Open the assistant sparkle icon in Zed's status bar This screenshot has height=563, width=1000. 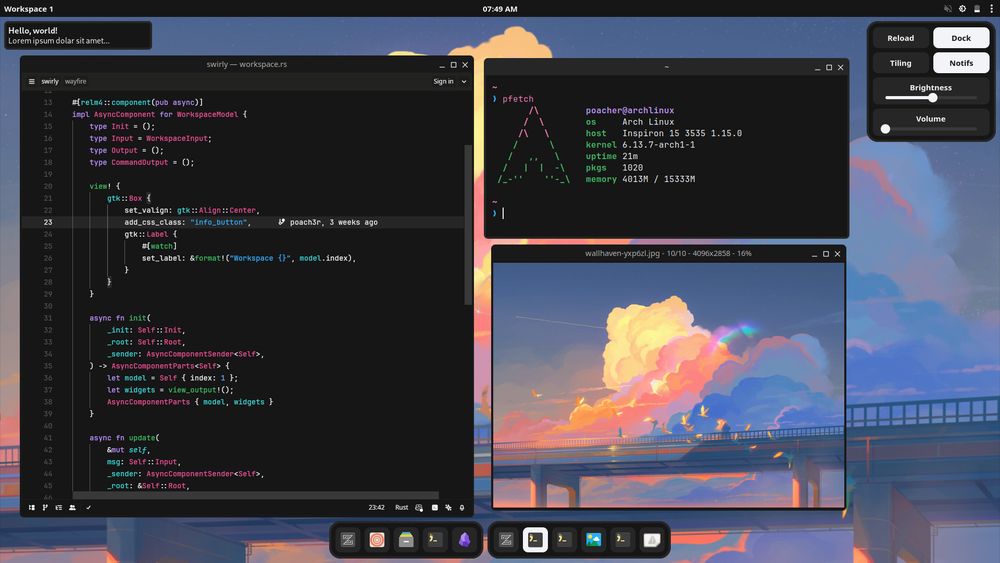coord(448,508)
